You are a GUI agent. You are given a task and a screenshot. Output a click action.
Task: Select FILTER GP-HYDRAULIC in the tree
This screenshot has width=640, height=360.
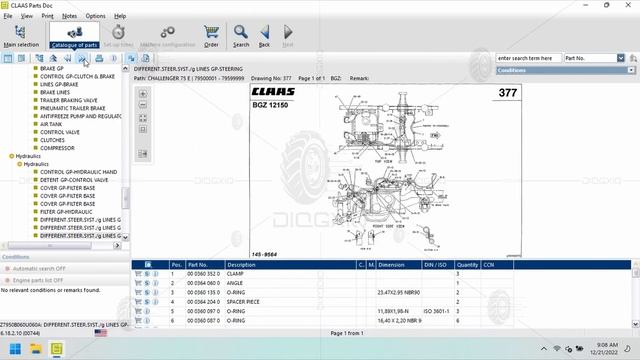(66, 212)
